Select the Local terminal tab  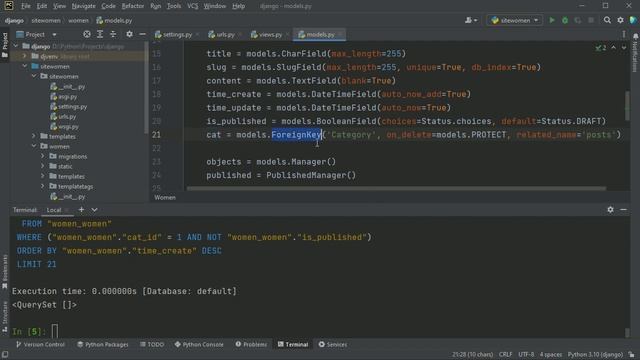click(x=53, y=210)
